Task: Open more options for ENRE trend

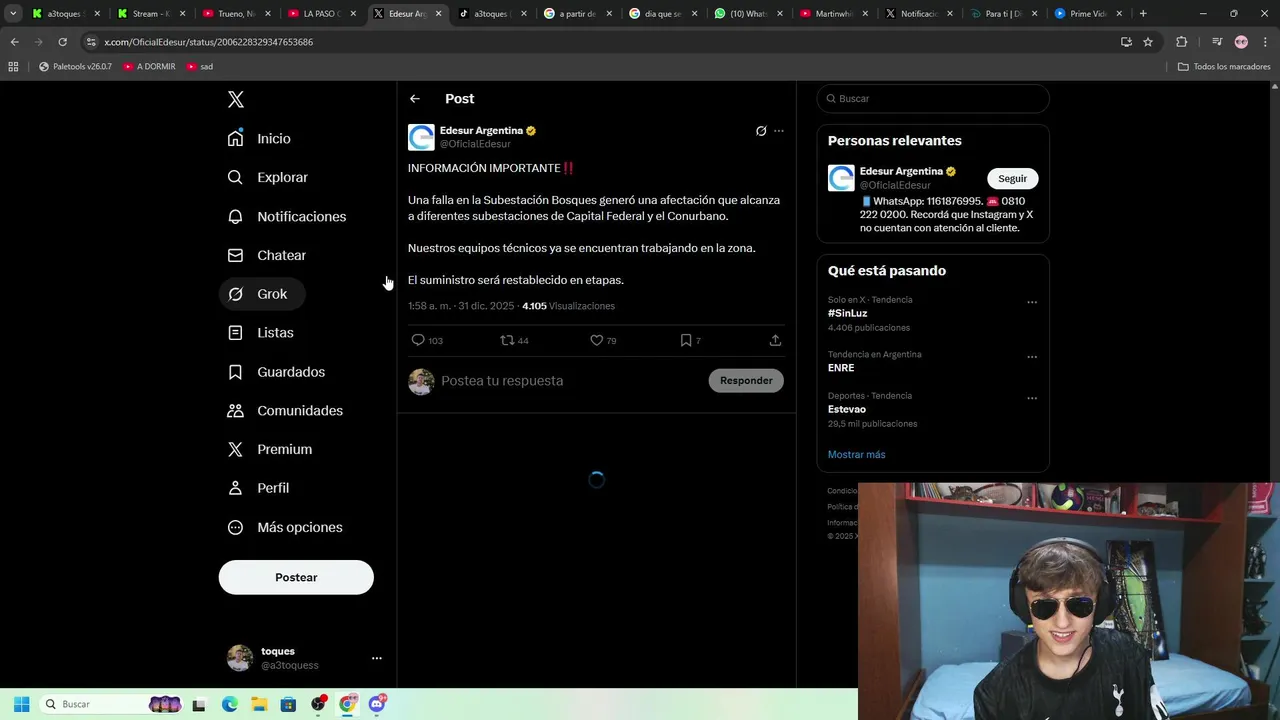Action: tap(1032, 357)
